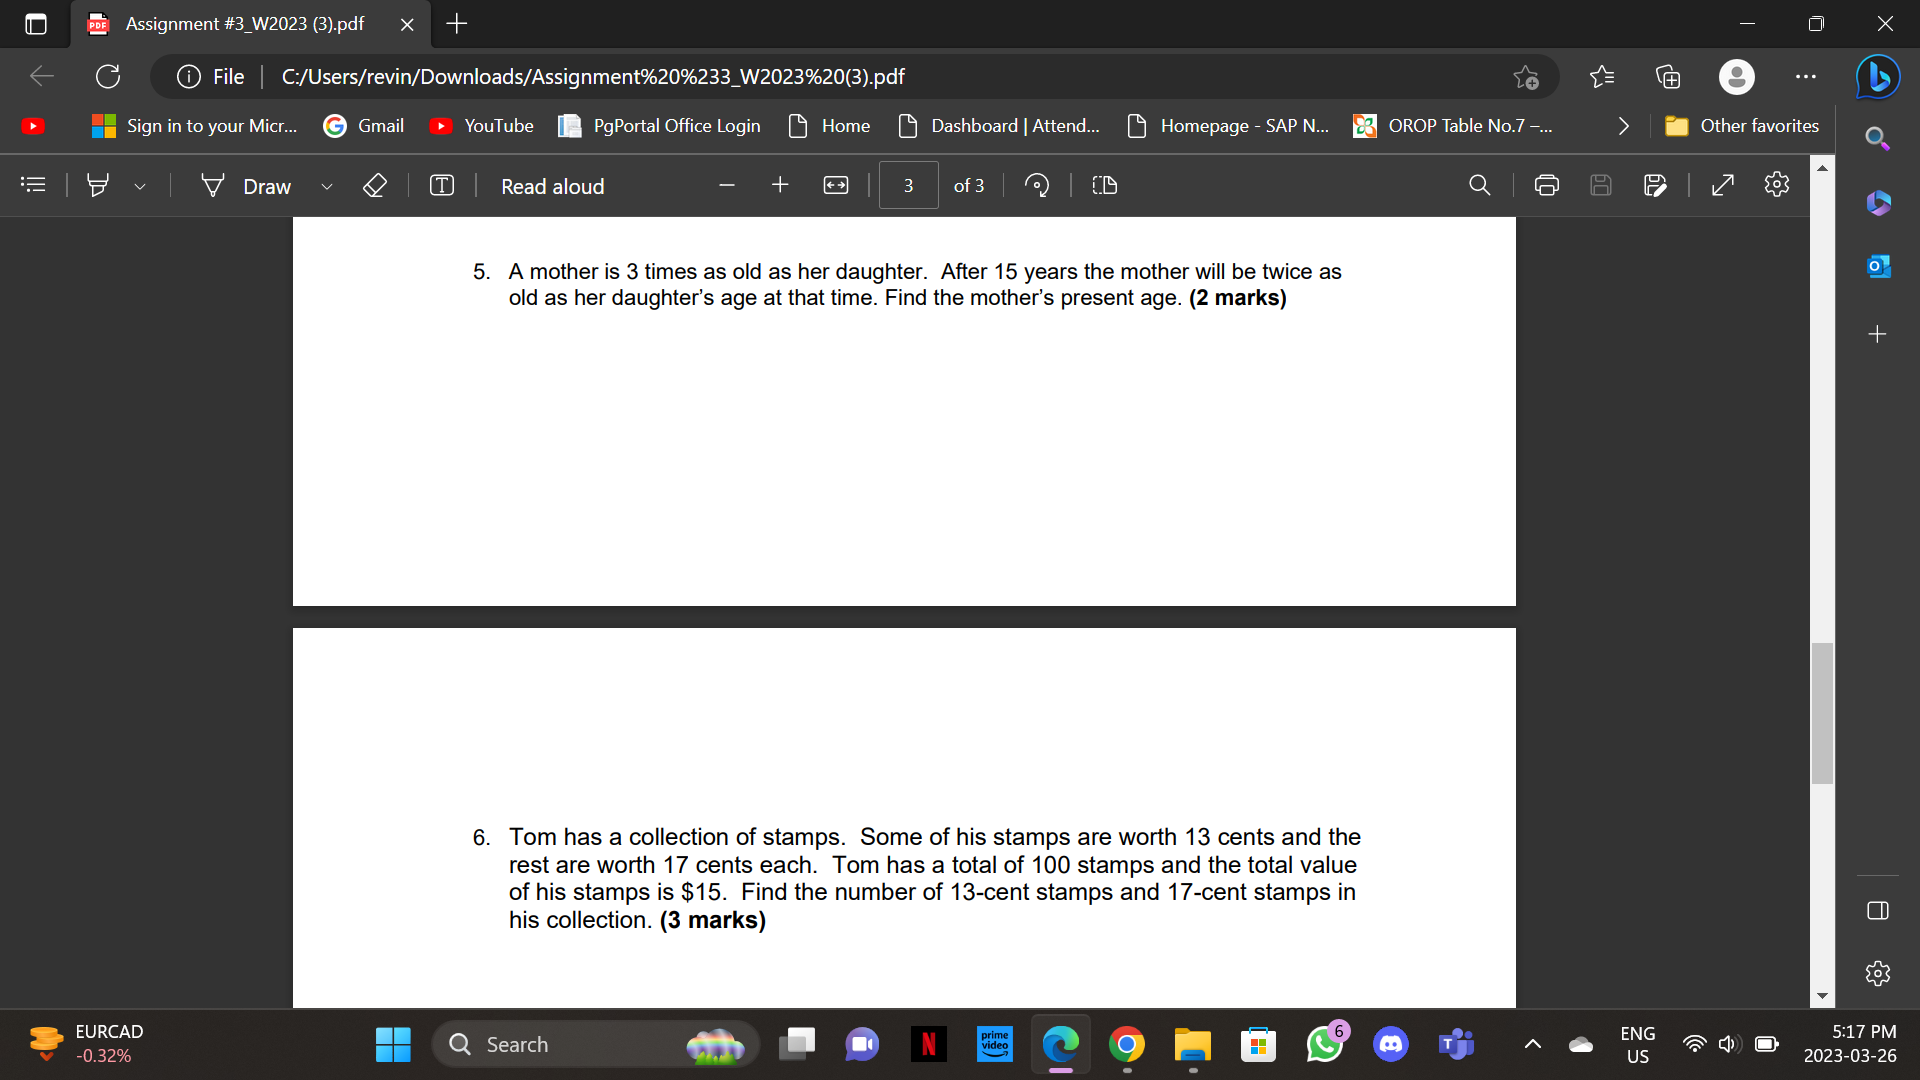Open the Settings and more menu
The image size is (1920, 1080).
(1806, 76)
